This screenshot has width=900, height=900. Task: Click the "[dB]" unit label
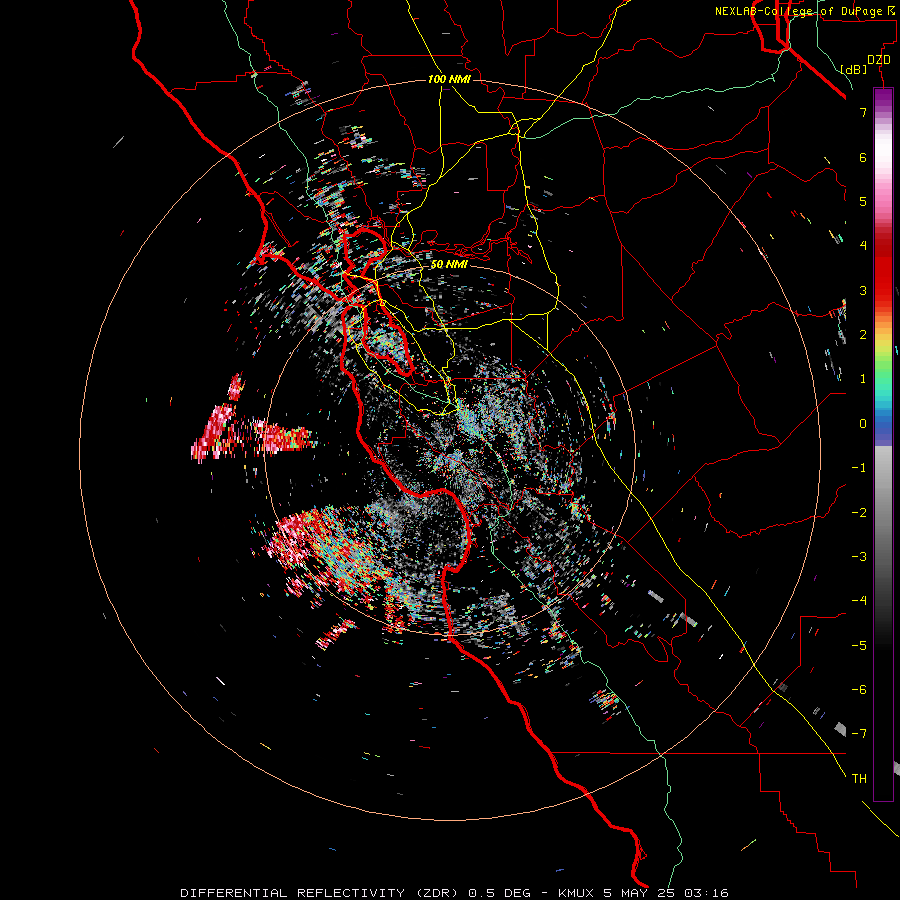point(854,69)
